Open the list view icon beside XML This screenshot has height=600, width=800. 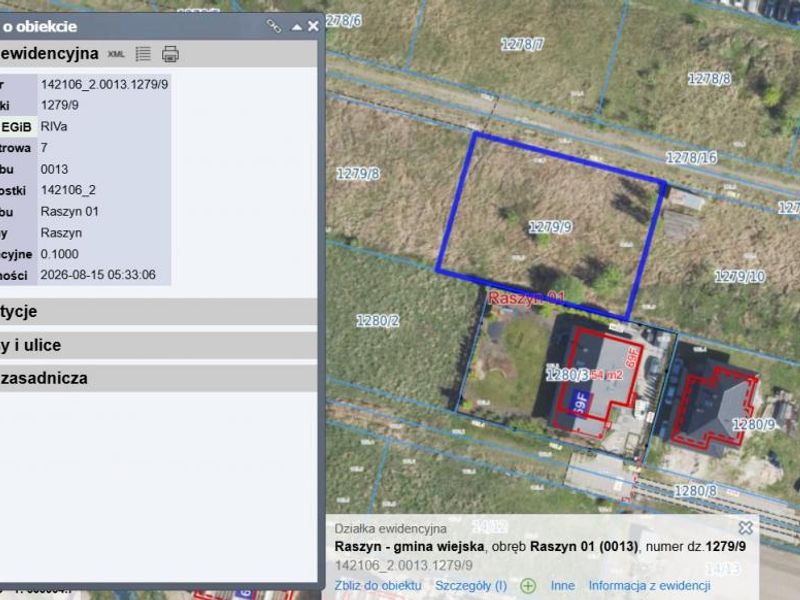[x=143, y=54]
